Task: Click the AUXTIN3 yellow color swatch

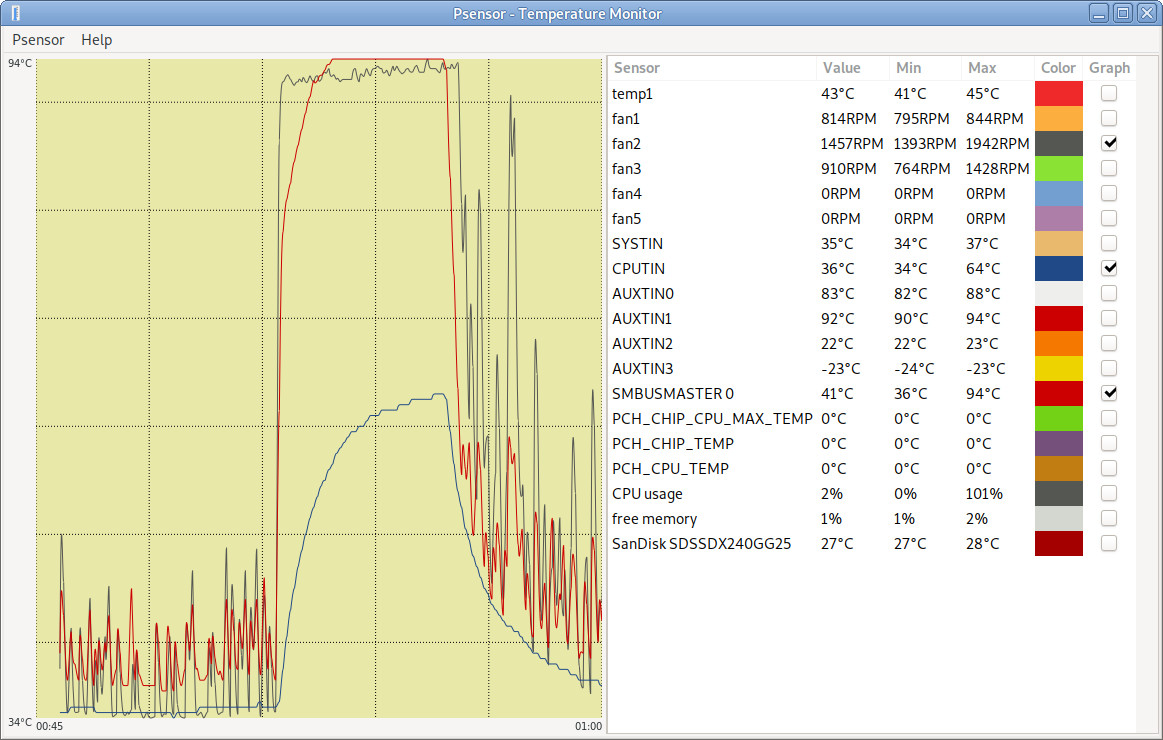Action: pos(1058,369)
